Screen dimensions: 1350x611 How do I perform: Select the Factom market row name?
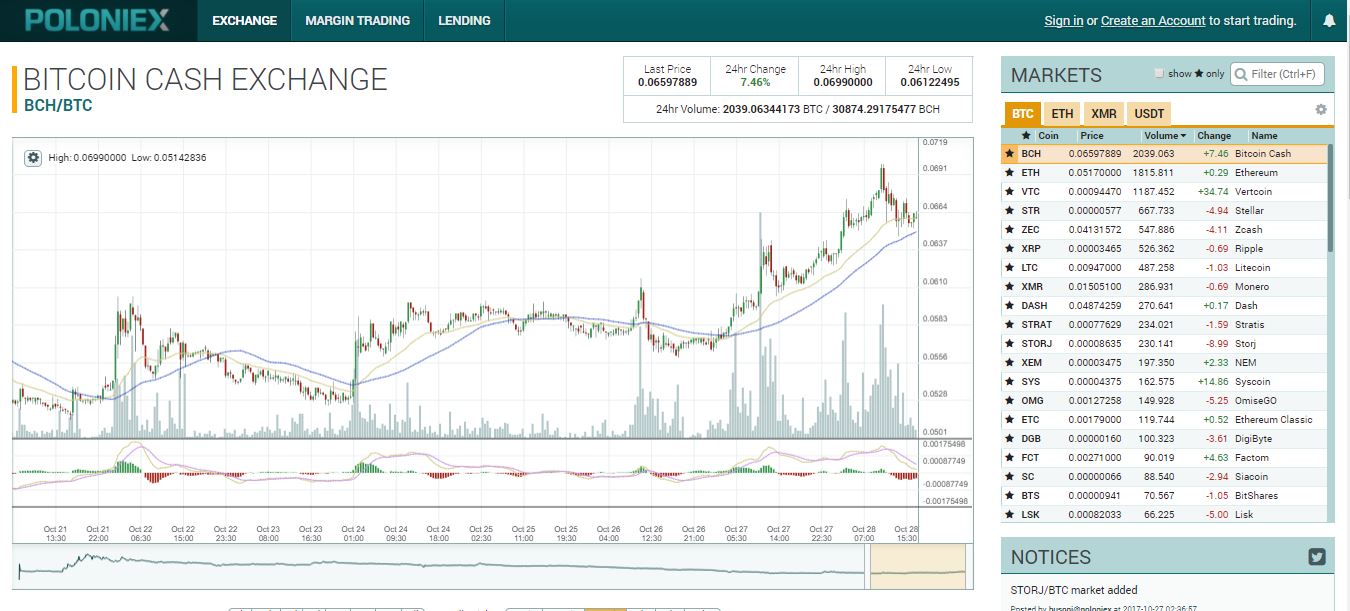point(1253,458)
